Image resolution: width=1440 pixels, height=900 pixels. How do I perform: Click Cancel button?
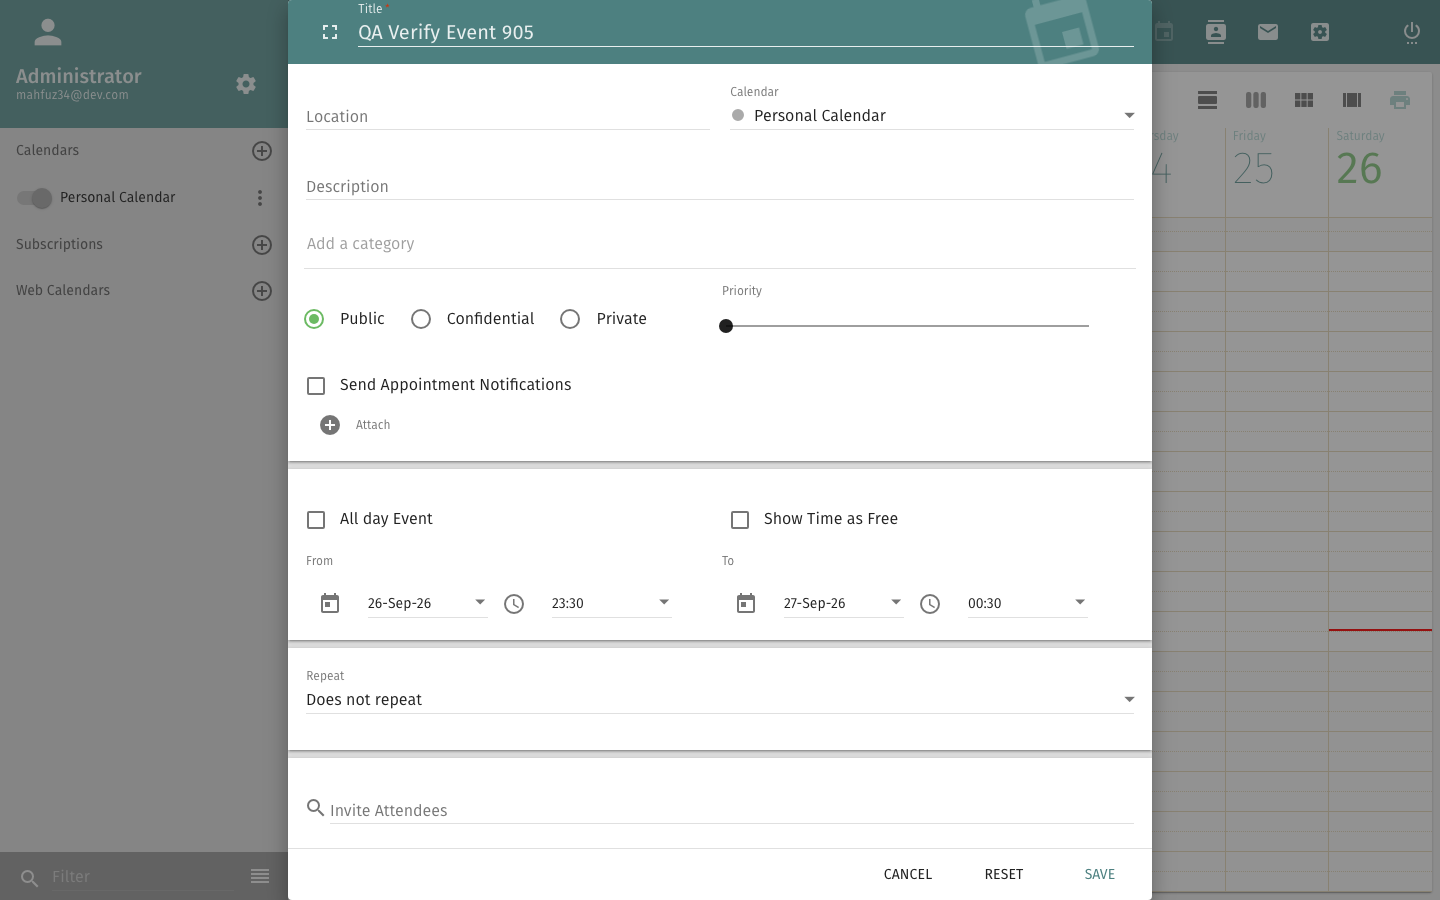[x=908, y=874]
